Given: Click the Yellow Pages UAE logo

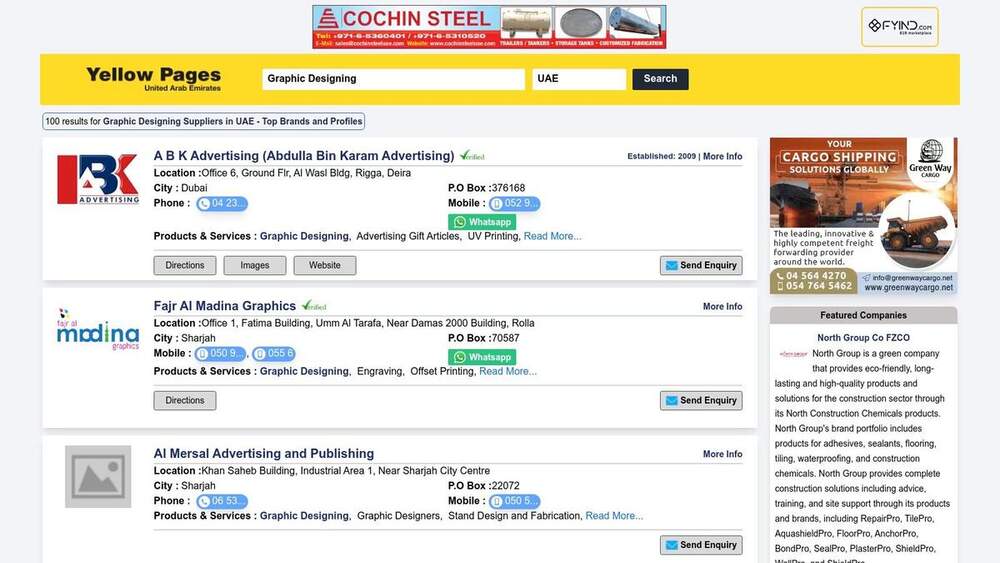Looking at the screenshot, I should pyautogui.click(x=153, y=78).
